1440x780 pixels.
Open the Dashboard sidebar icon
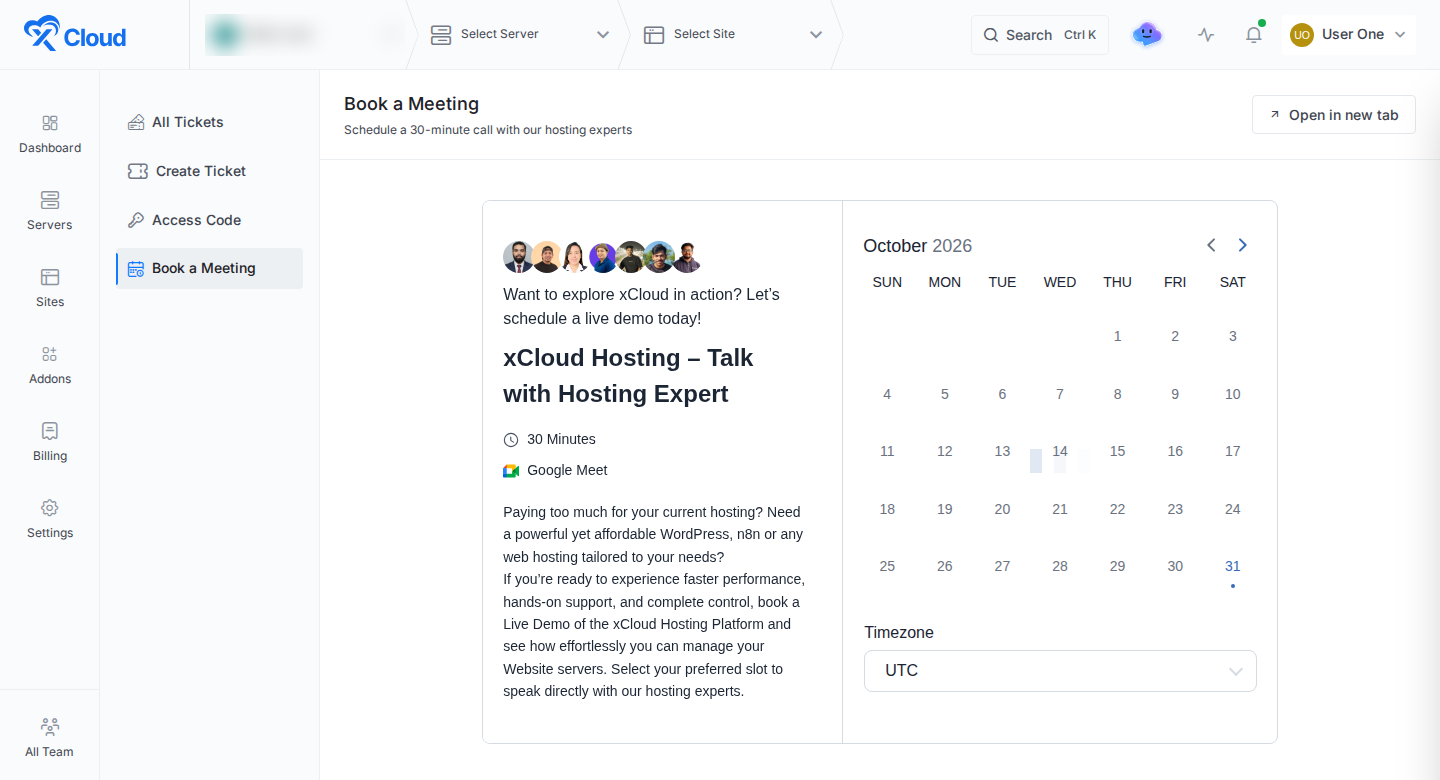(50, 123)
